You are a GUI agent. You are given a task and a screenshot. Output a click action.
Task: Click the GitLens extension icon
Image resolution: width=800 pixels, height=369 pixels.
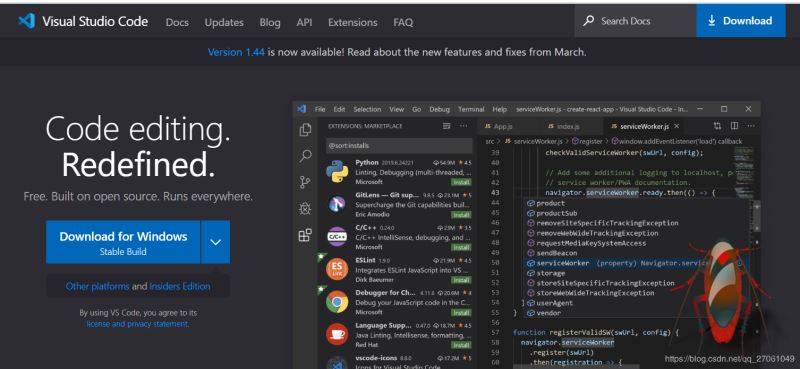point(337,204)
